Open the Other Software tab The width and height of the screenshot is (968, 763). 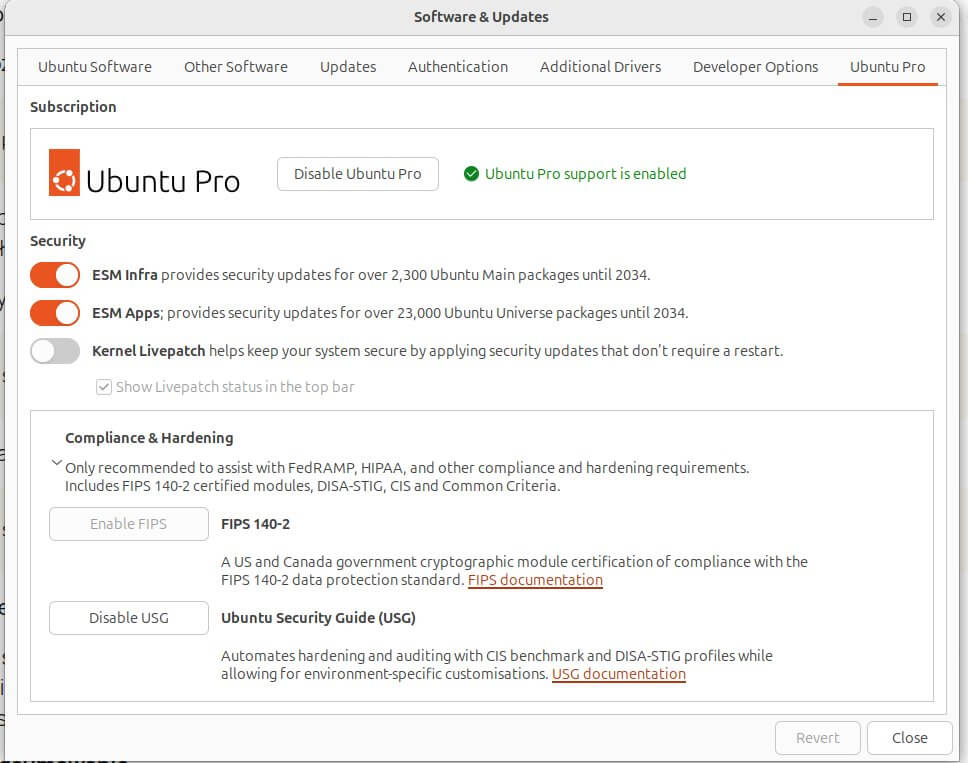click(x=236, y=67)
